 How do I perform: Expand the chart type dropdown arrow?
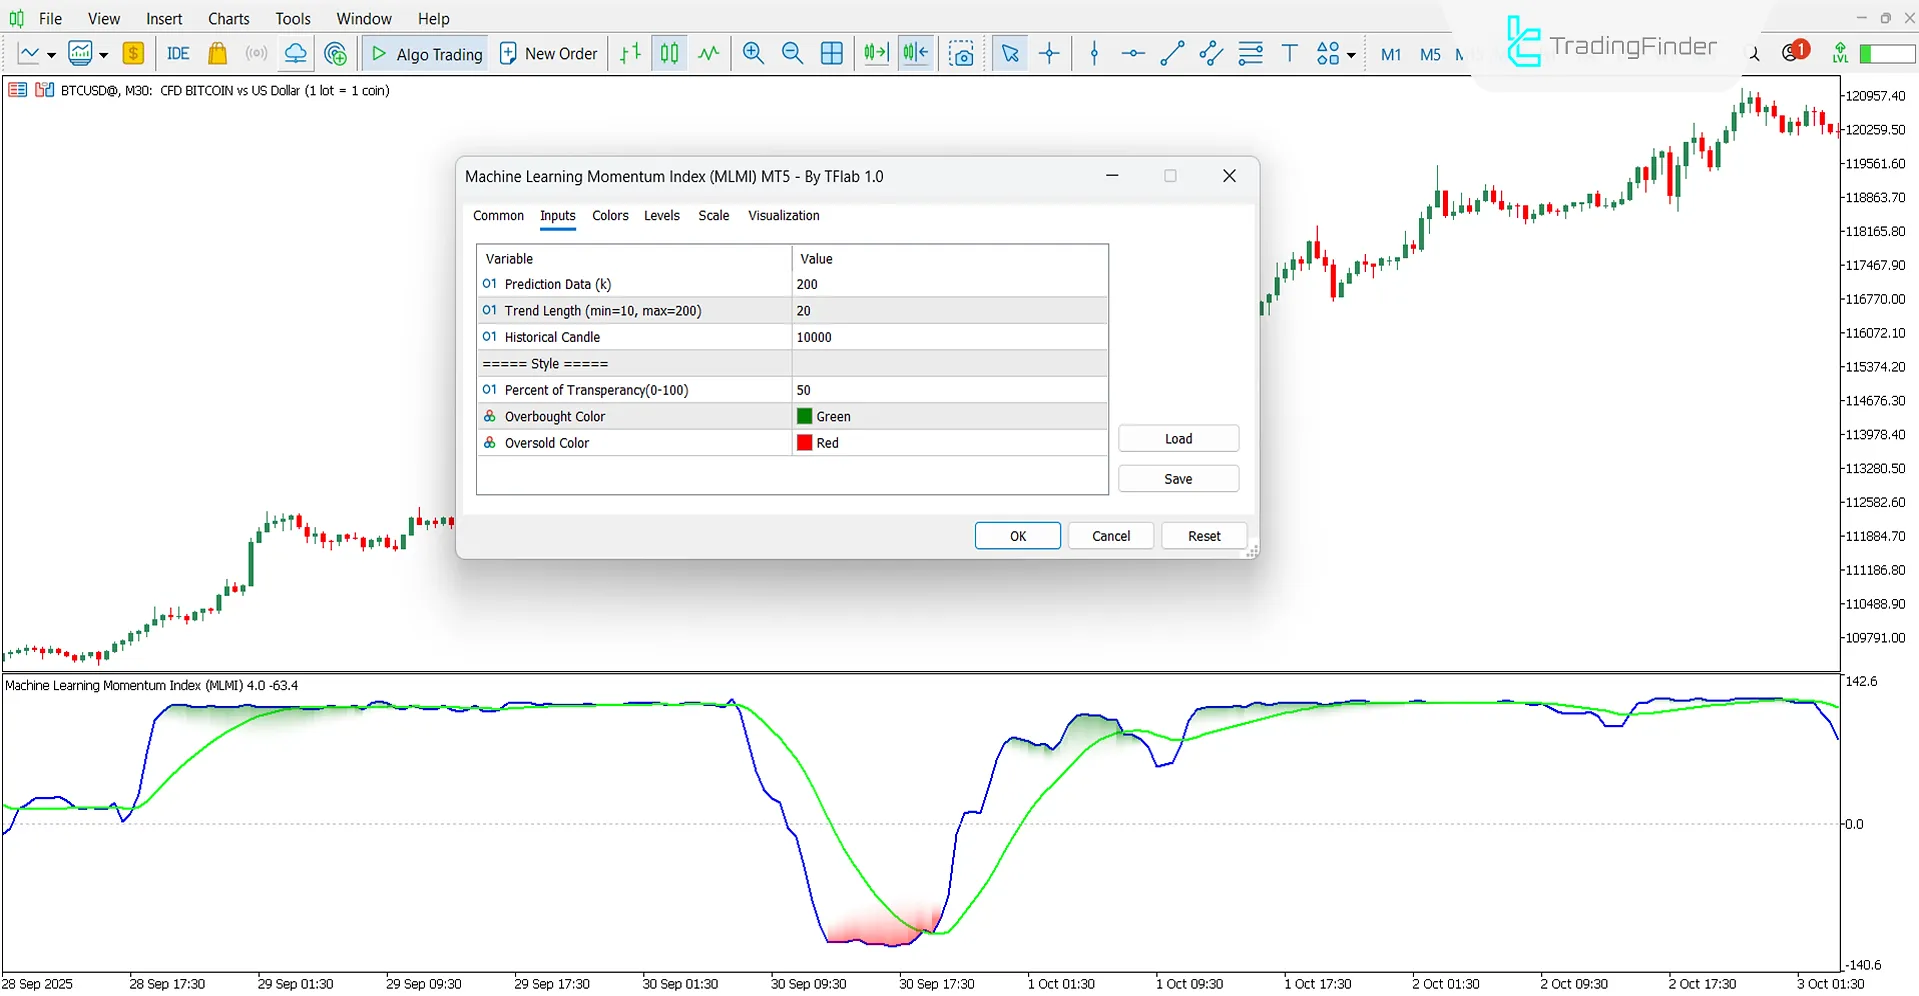[51, 55]
